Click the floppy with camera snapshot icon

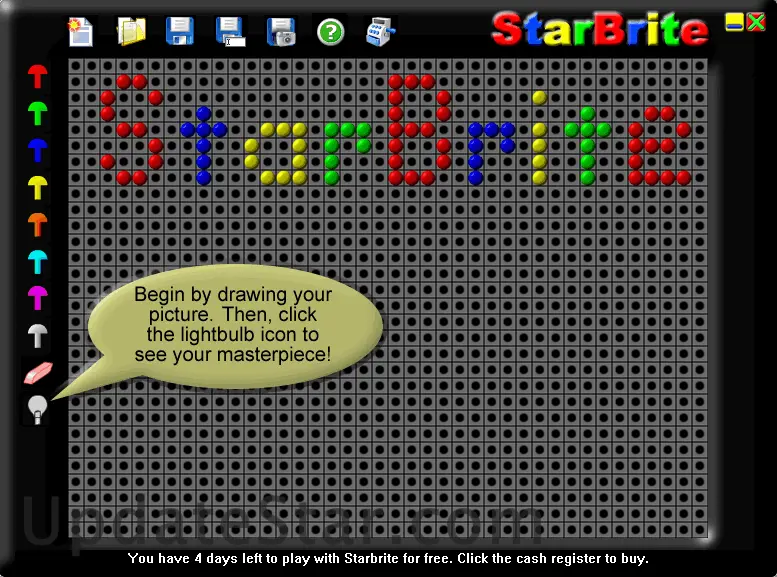281,32
